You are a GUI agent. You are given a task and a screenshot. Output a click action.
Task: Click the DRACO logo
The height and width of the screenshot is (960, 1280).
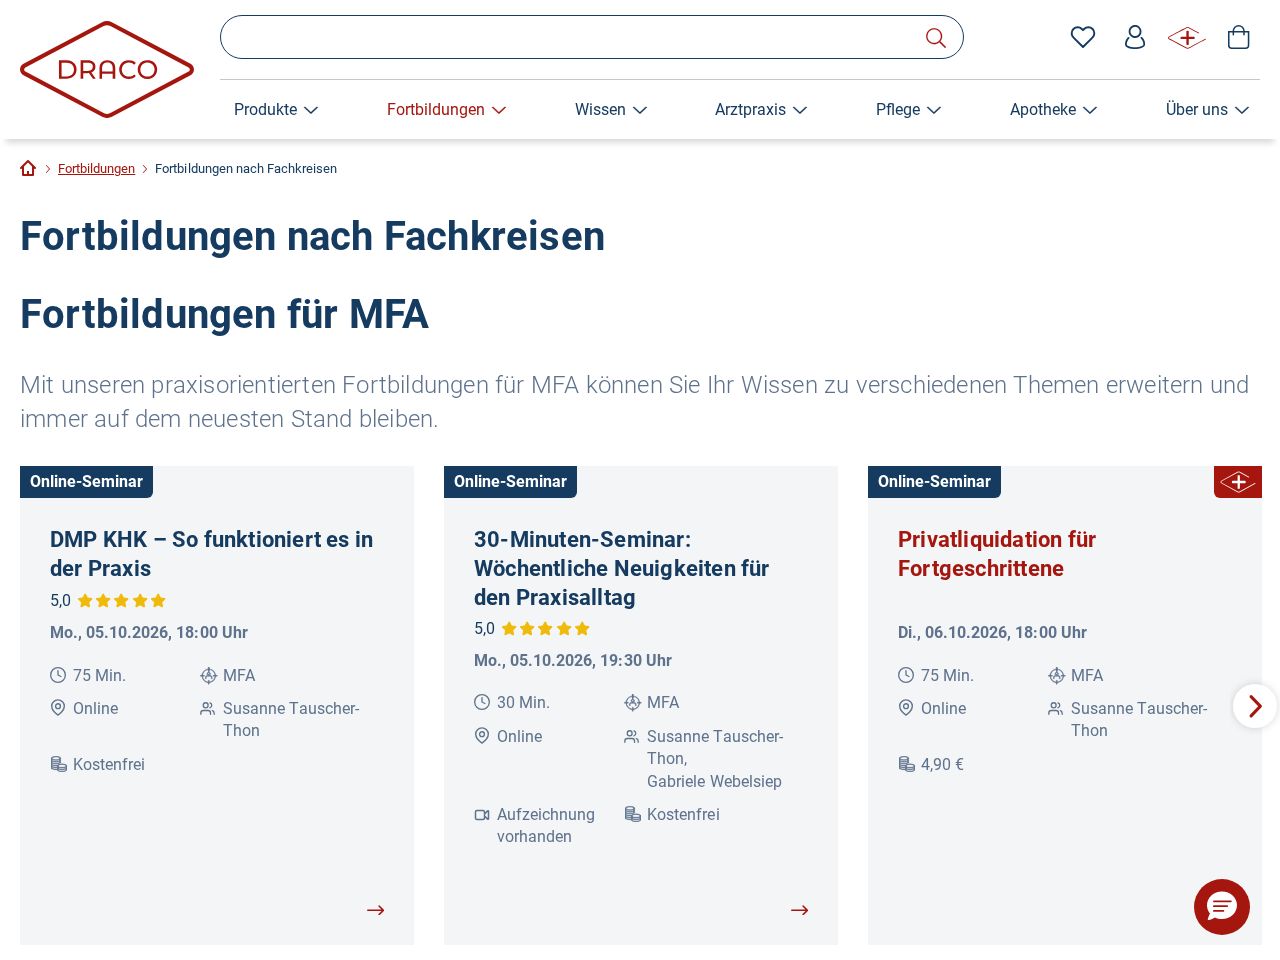(x=107, y=70)
